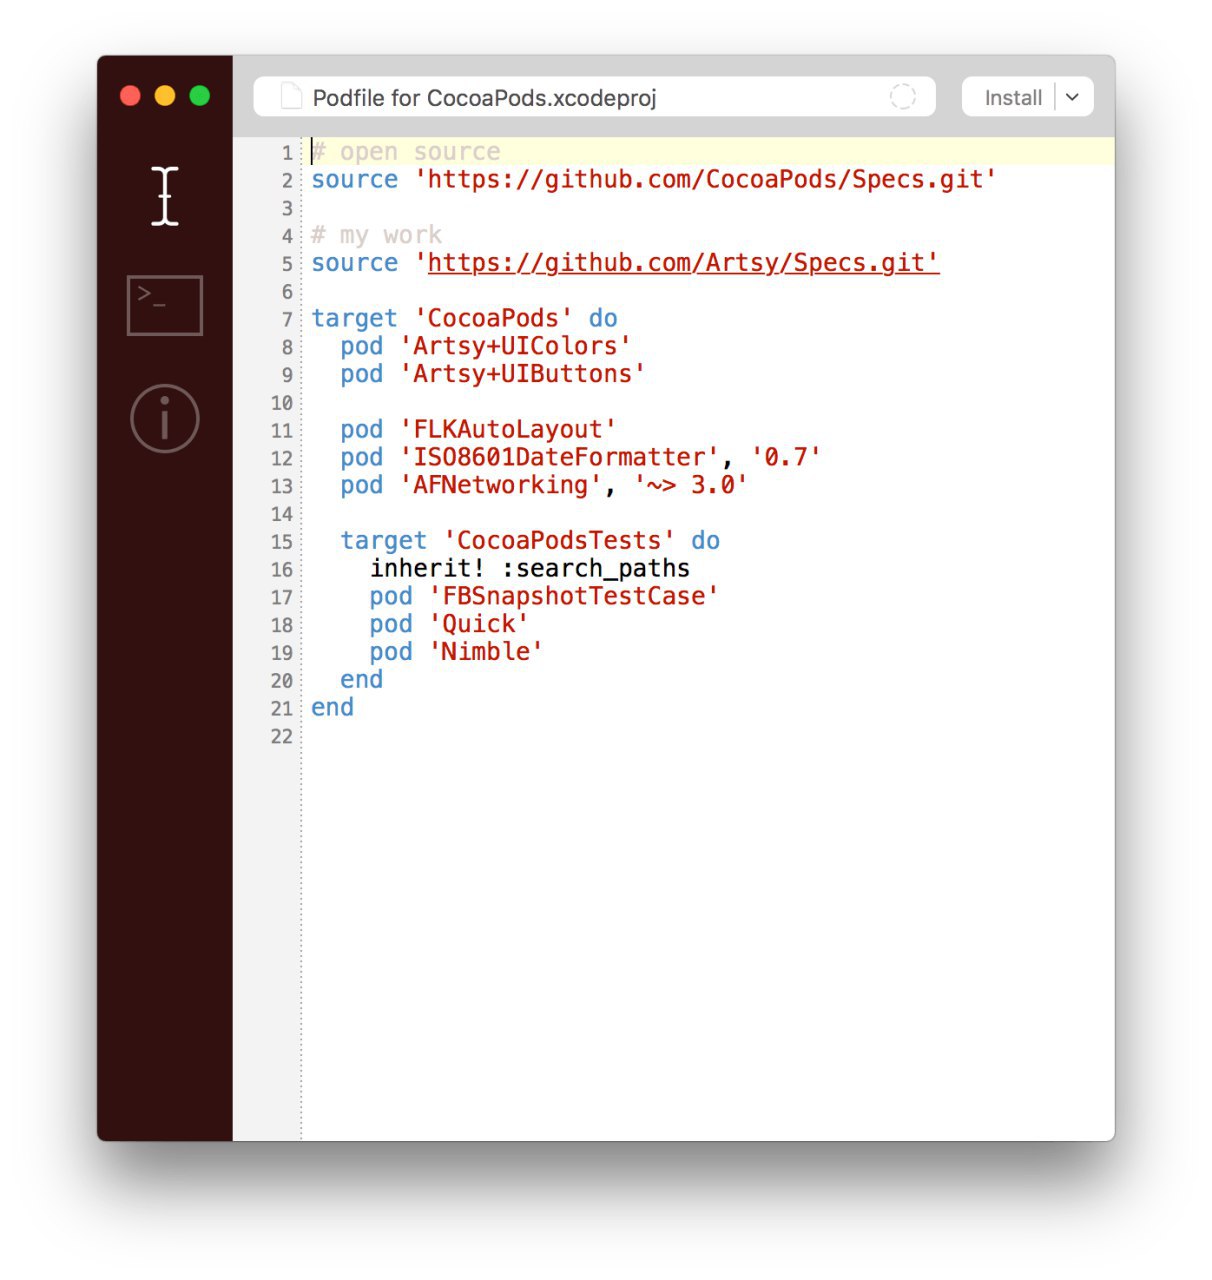Click the 'CocoaPods' target name on line 7

(493, 318)
